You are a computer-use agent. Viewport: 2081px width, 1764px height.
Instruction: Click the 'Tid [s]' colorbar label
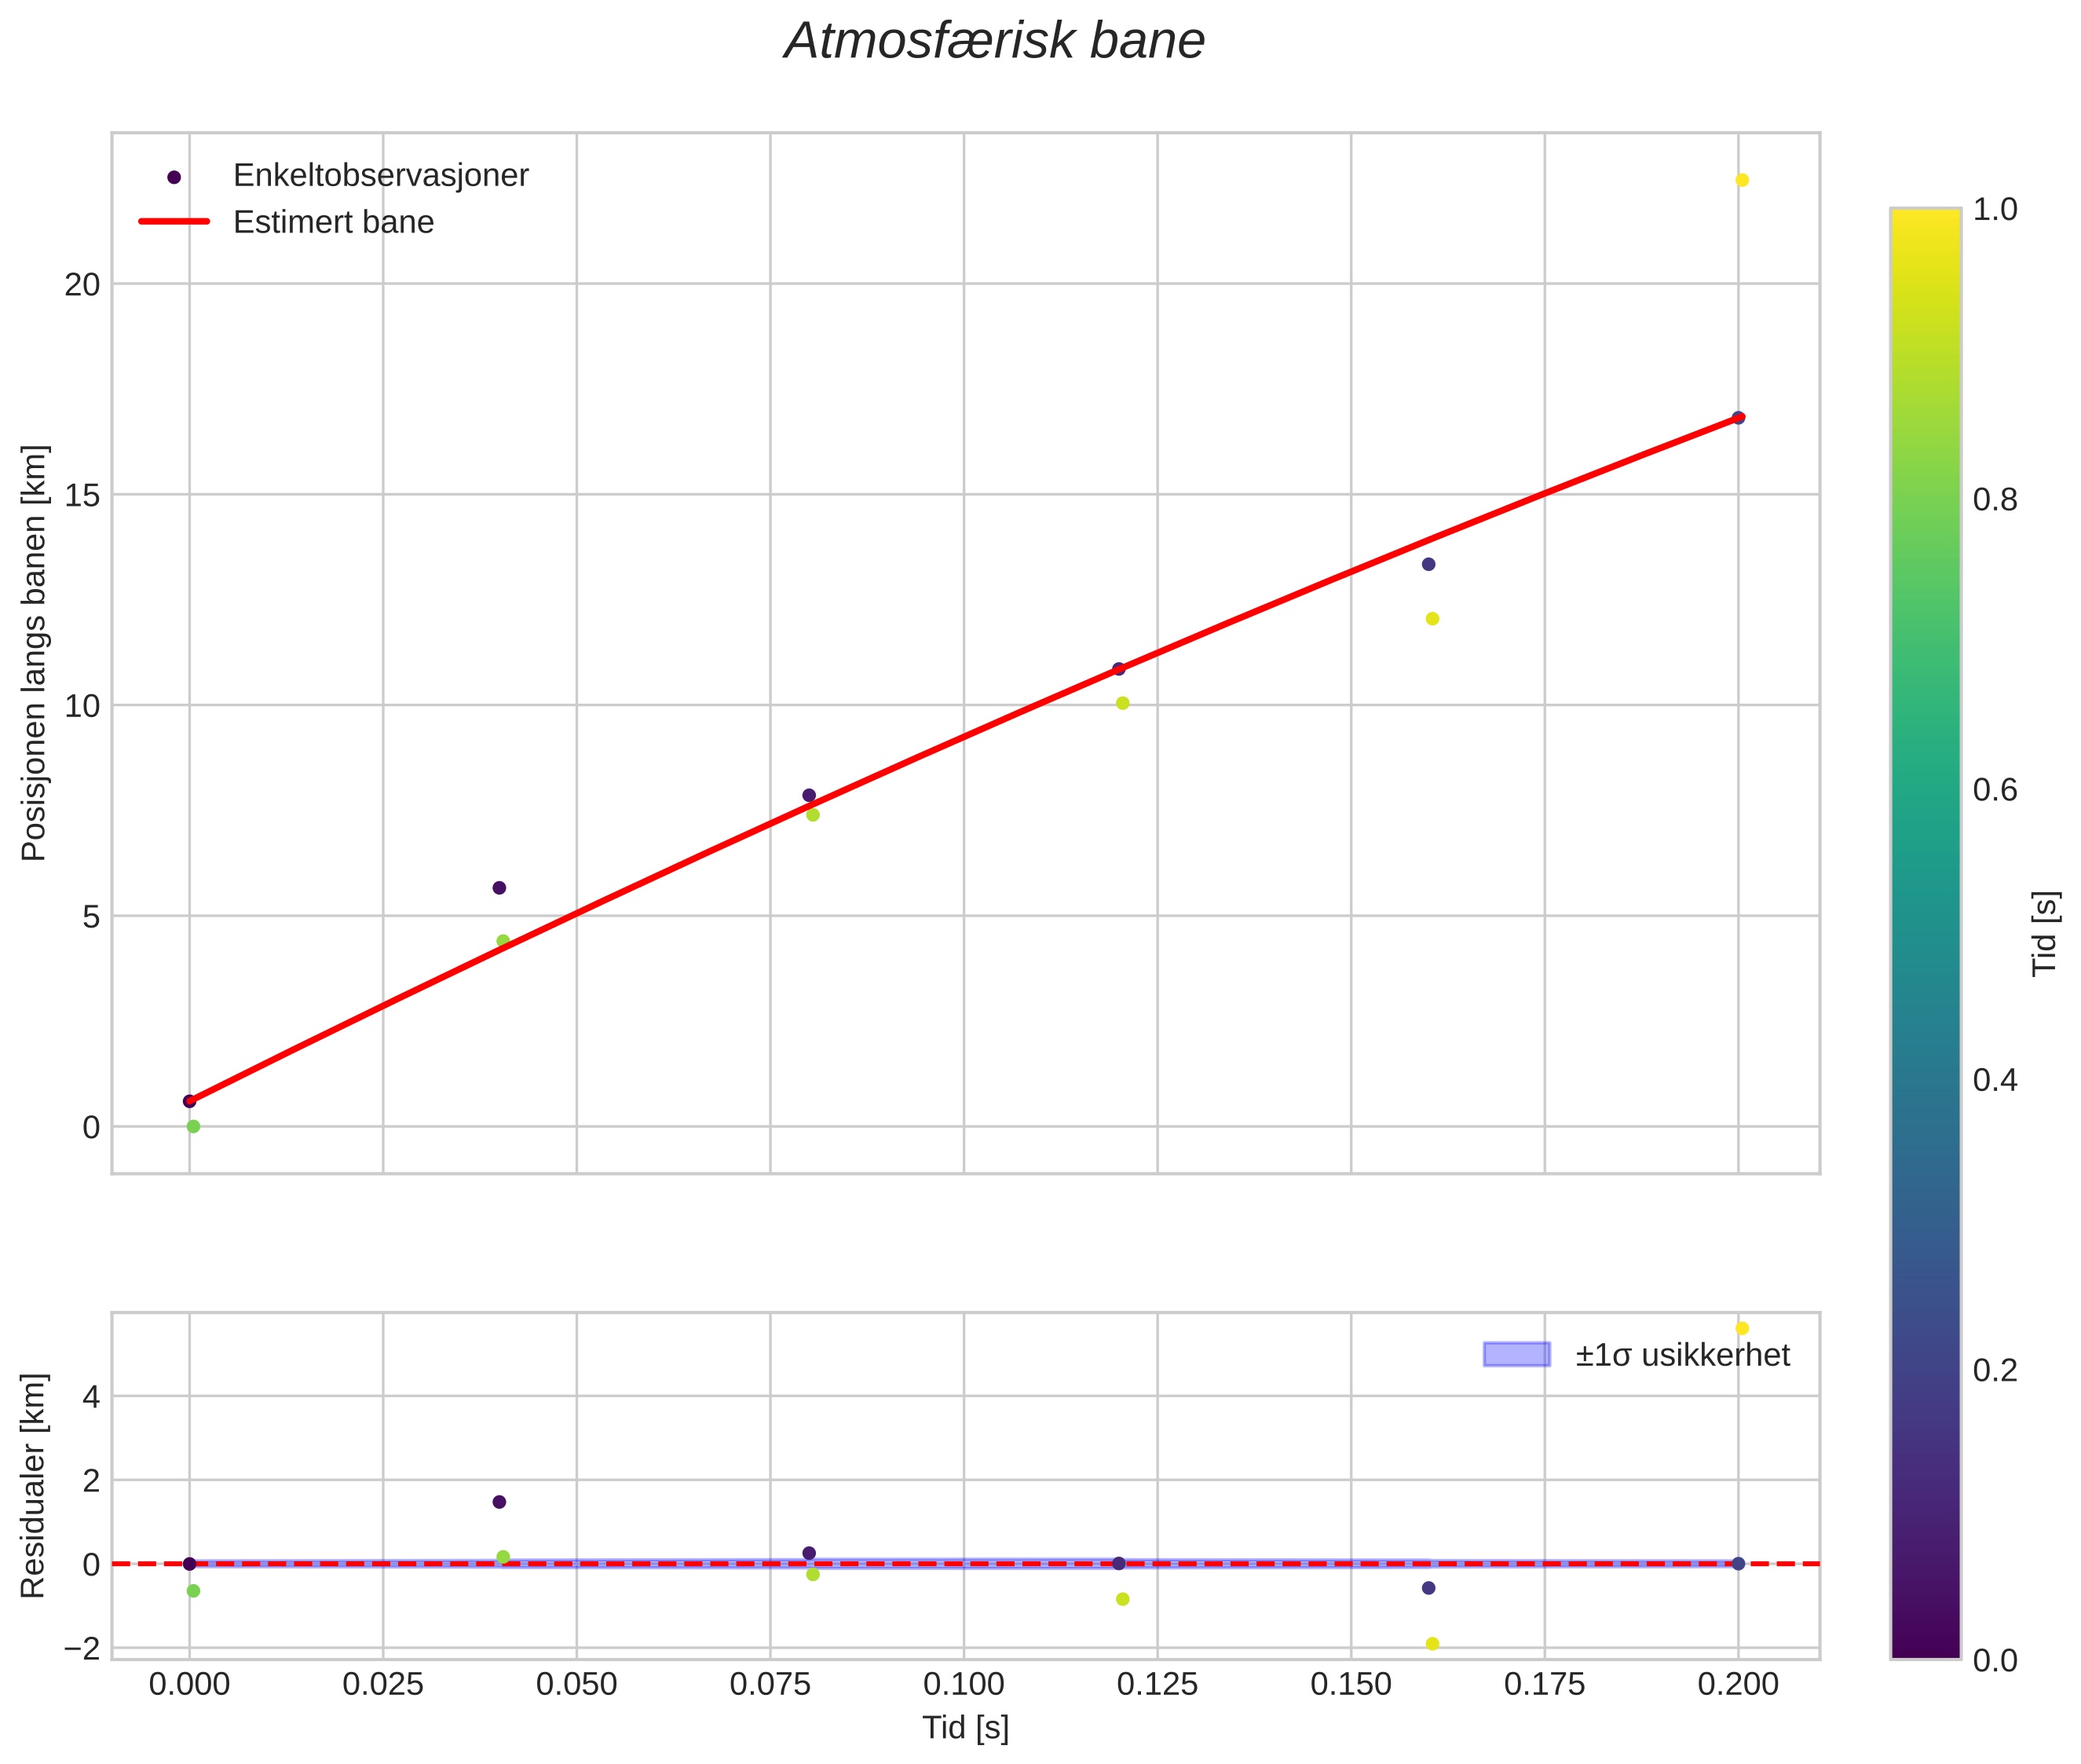(2045, 933)
